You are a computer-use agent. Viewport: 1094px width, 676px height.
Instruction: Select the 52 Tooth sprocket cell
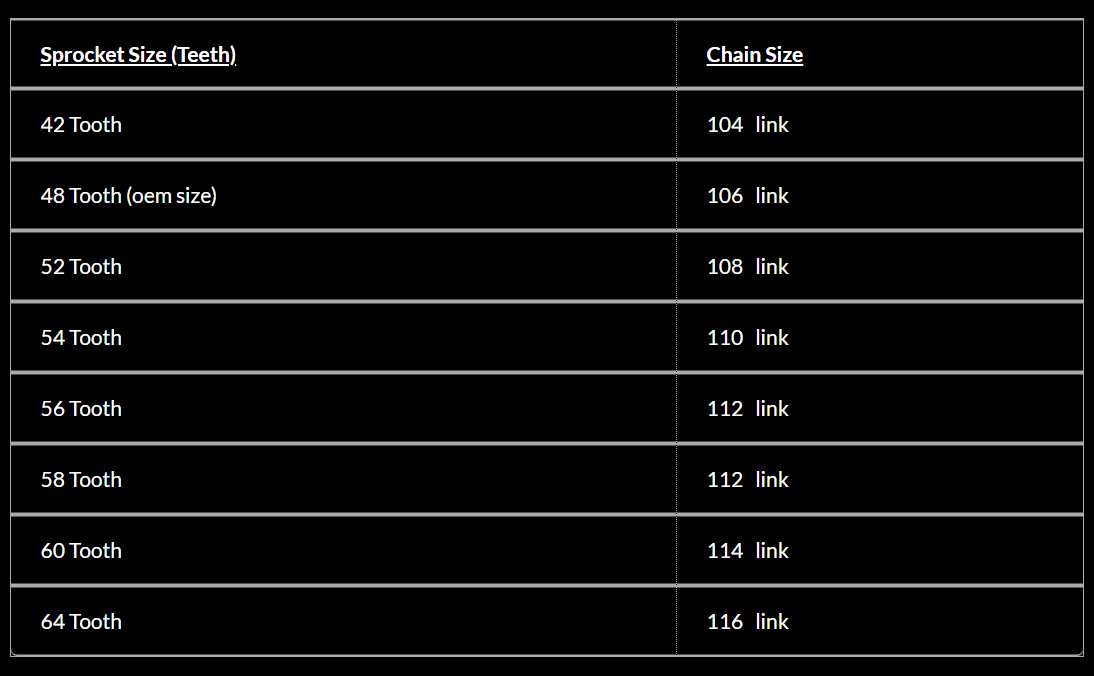tap(81, 267)
